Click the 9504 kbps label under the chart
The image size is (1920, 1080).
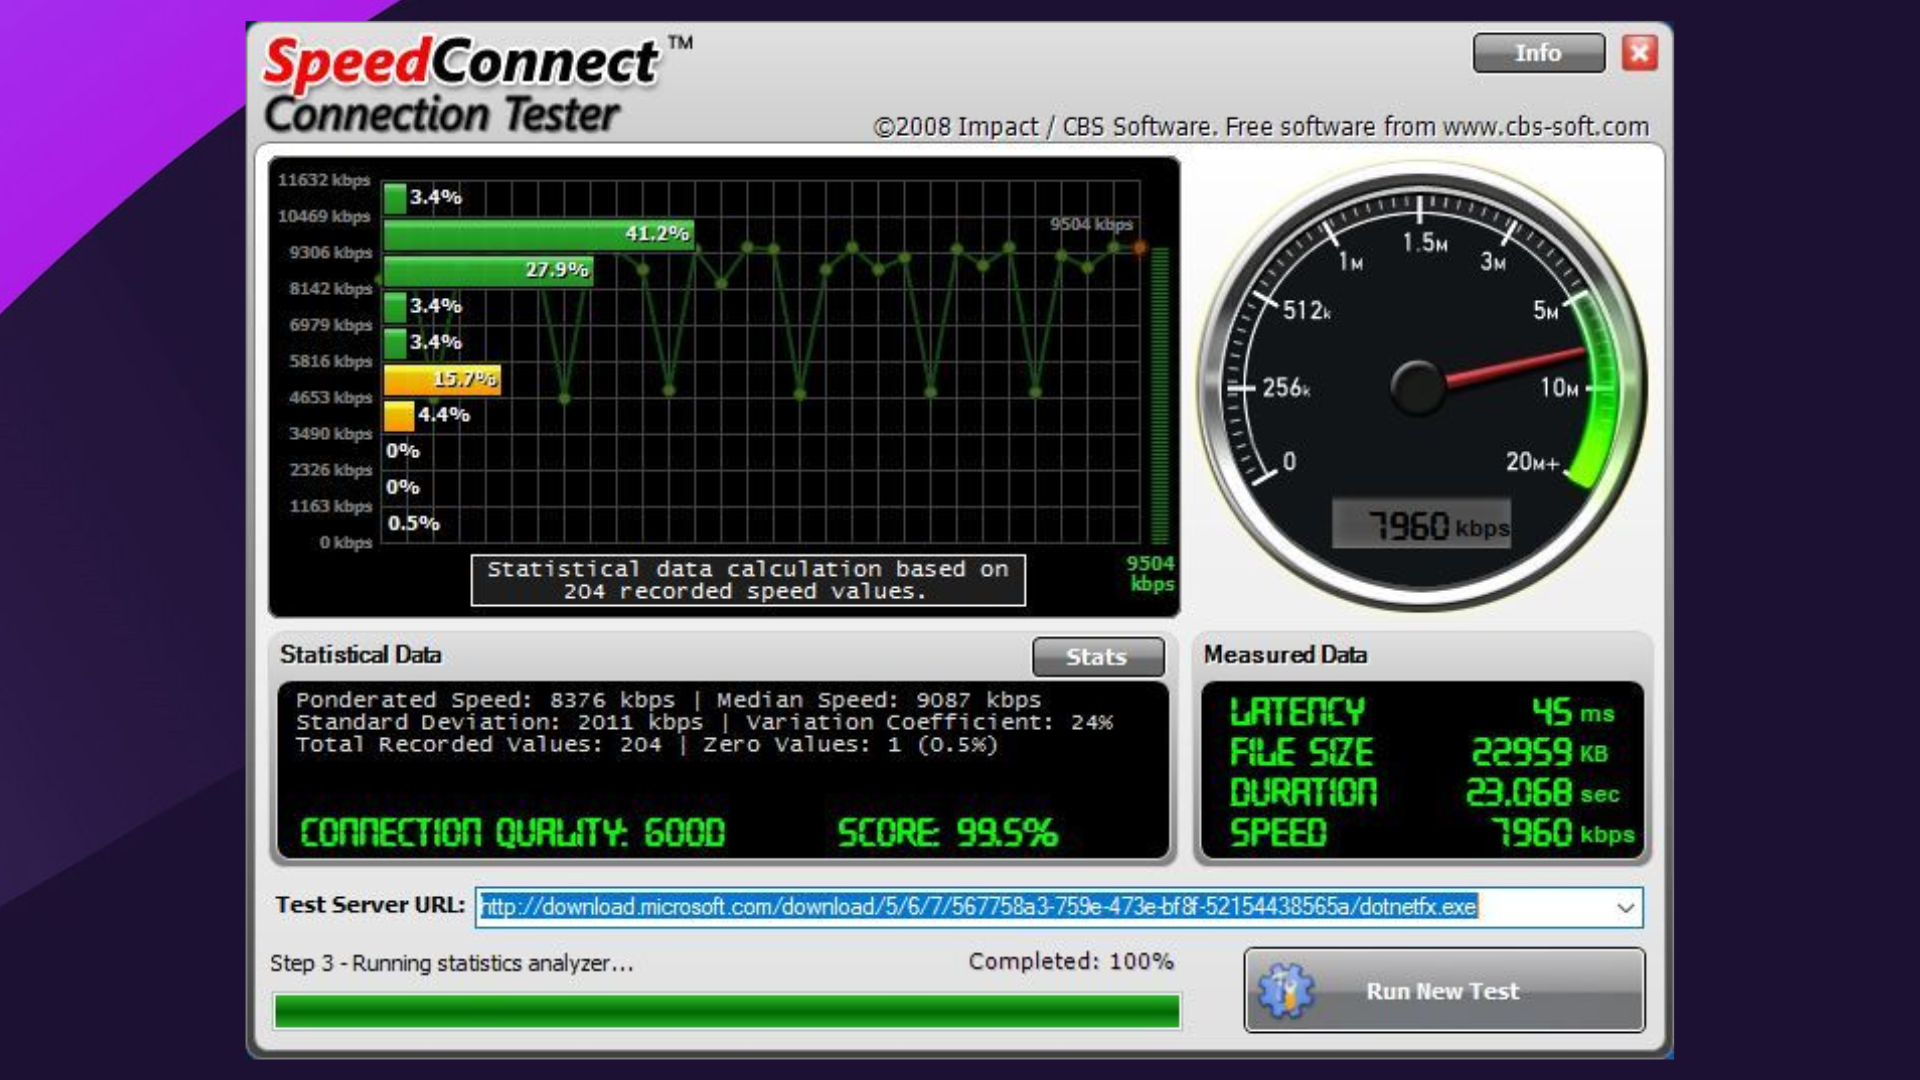(1151, 574)
